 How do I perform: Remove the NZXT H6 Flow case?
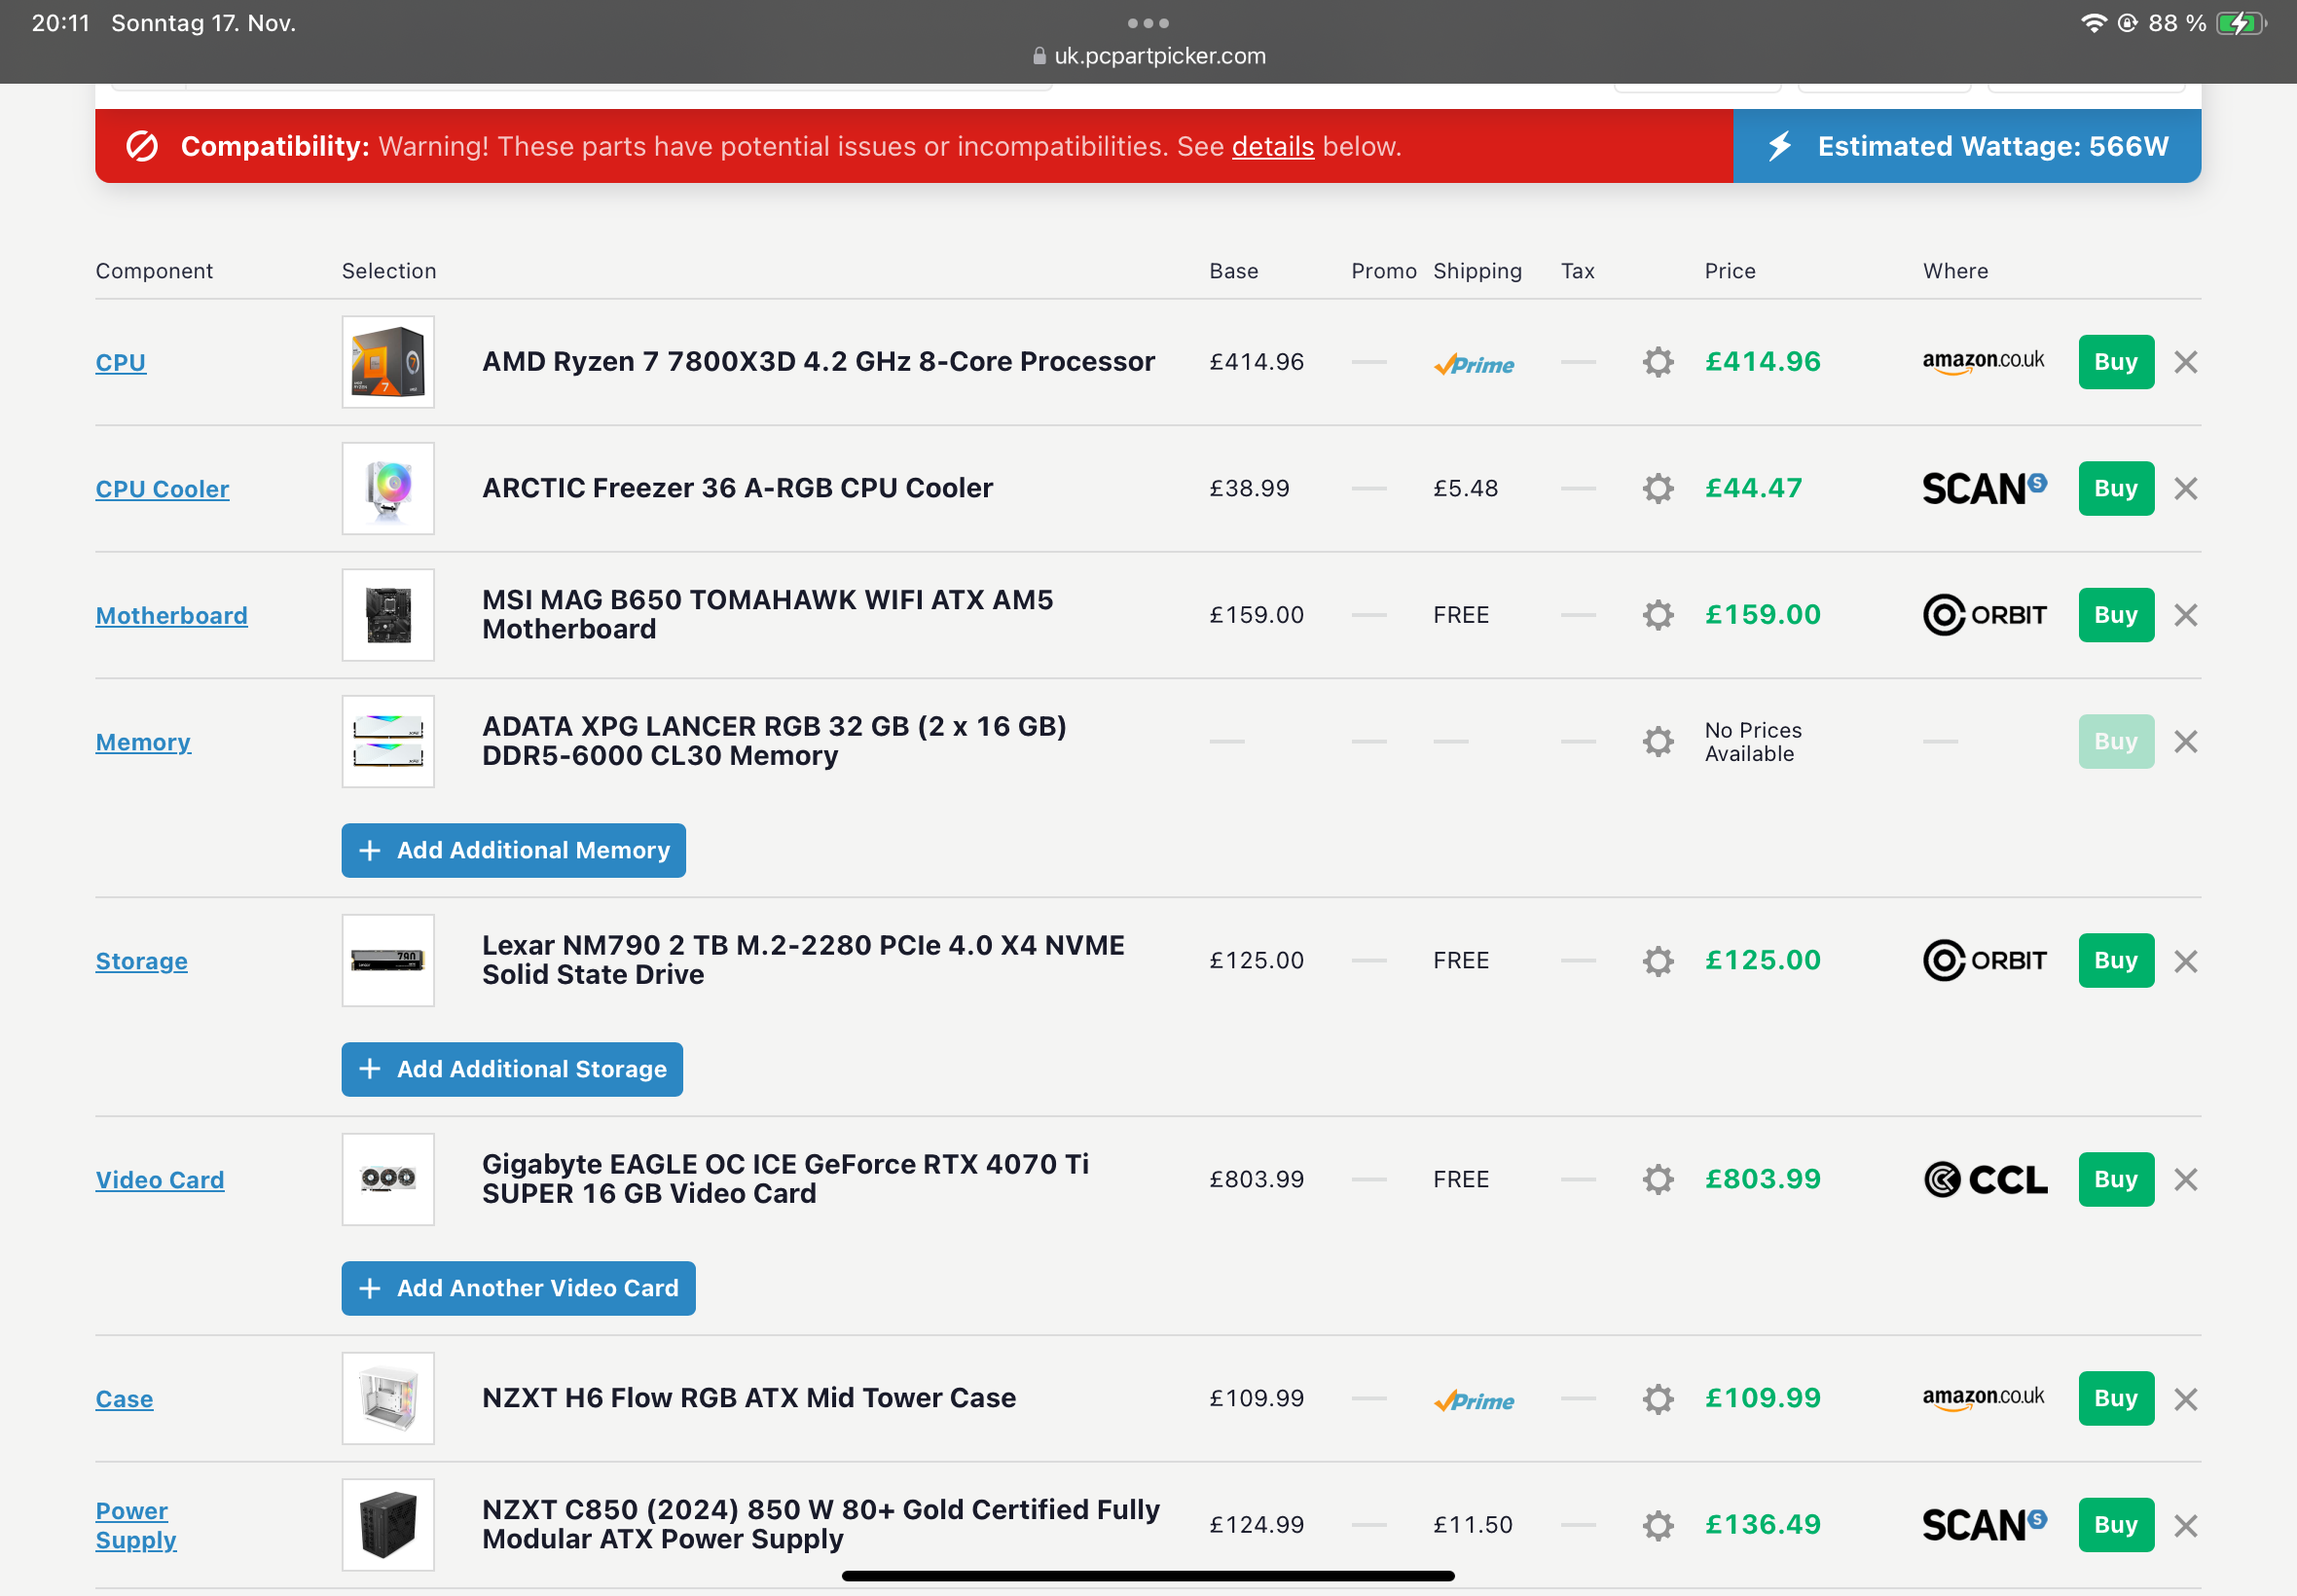coord(2185,1398)
